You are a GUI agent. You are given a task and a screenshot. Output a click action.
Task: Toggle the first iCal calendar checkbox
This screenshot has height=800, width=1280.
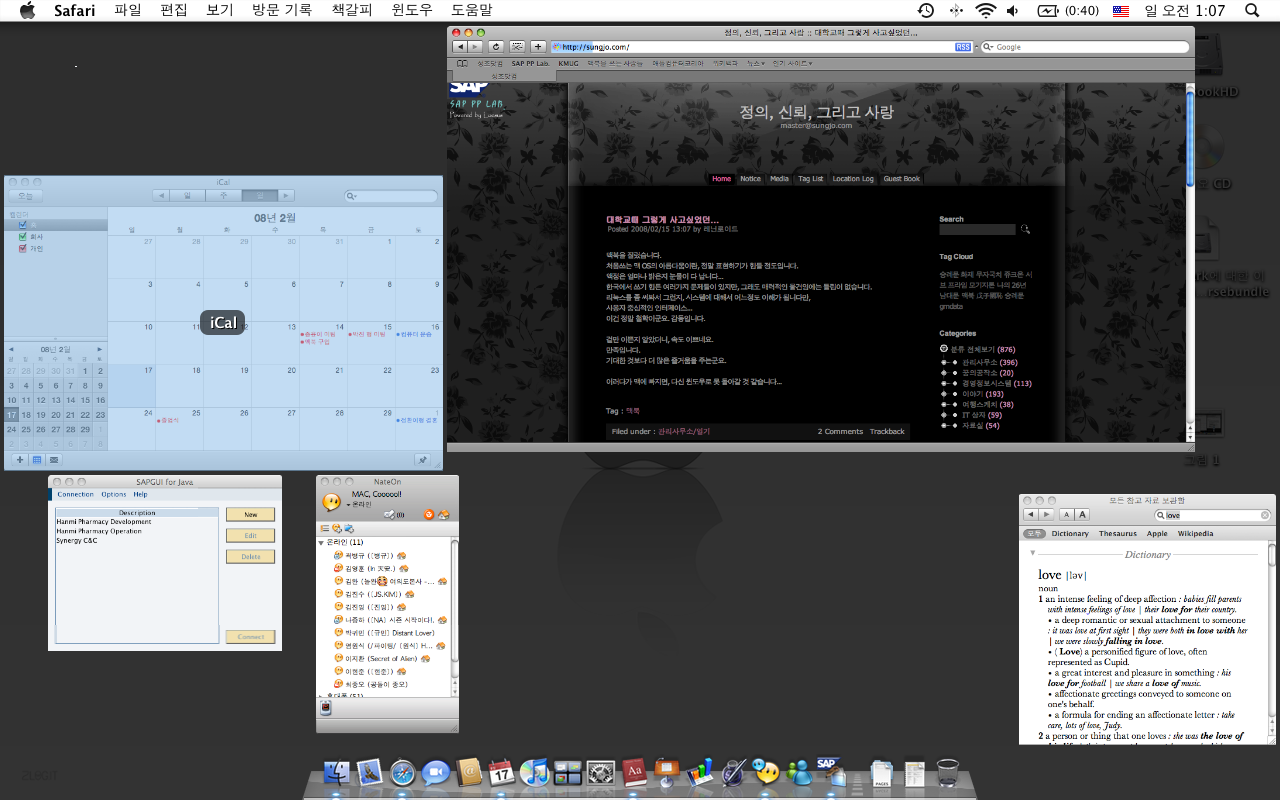[23, 225]
